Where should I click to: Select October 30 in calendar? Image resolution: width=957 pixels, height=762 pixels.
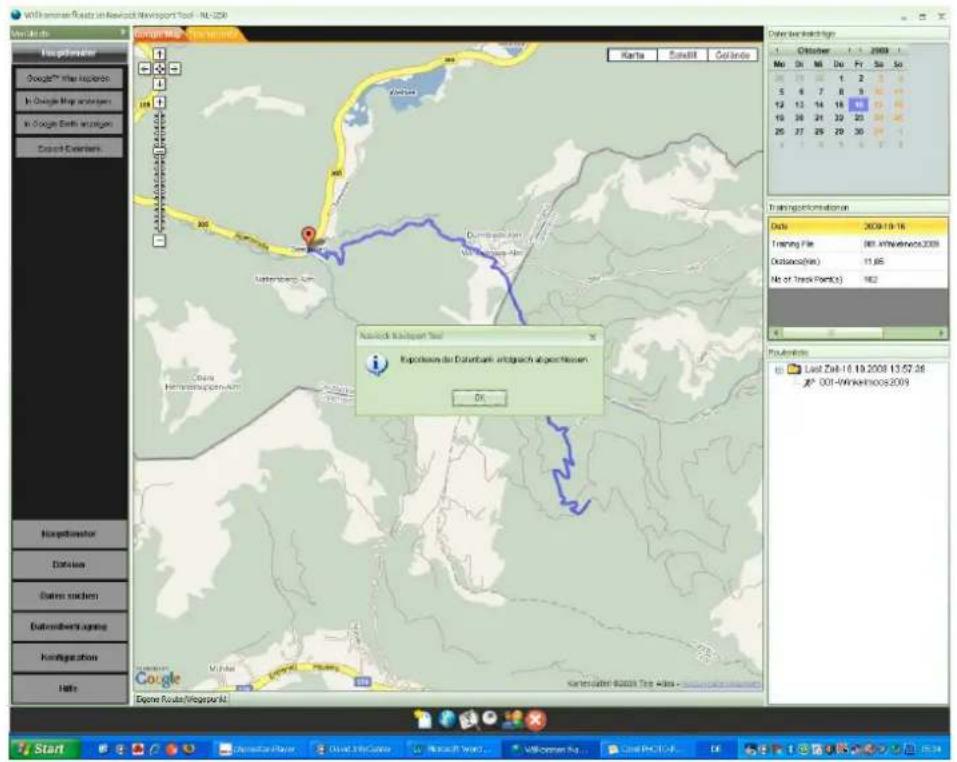click(x=859, y=131)
